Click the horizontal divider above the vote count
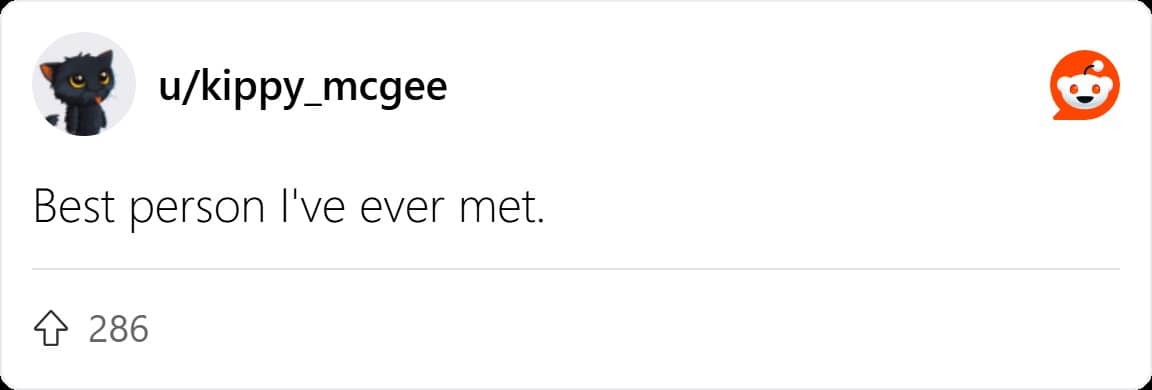 click(x=575, y=270)
